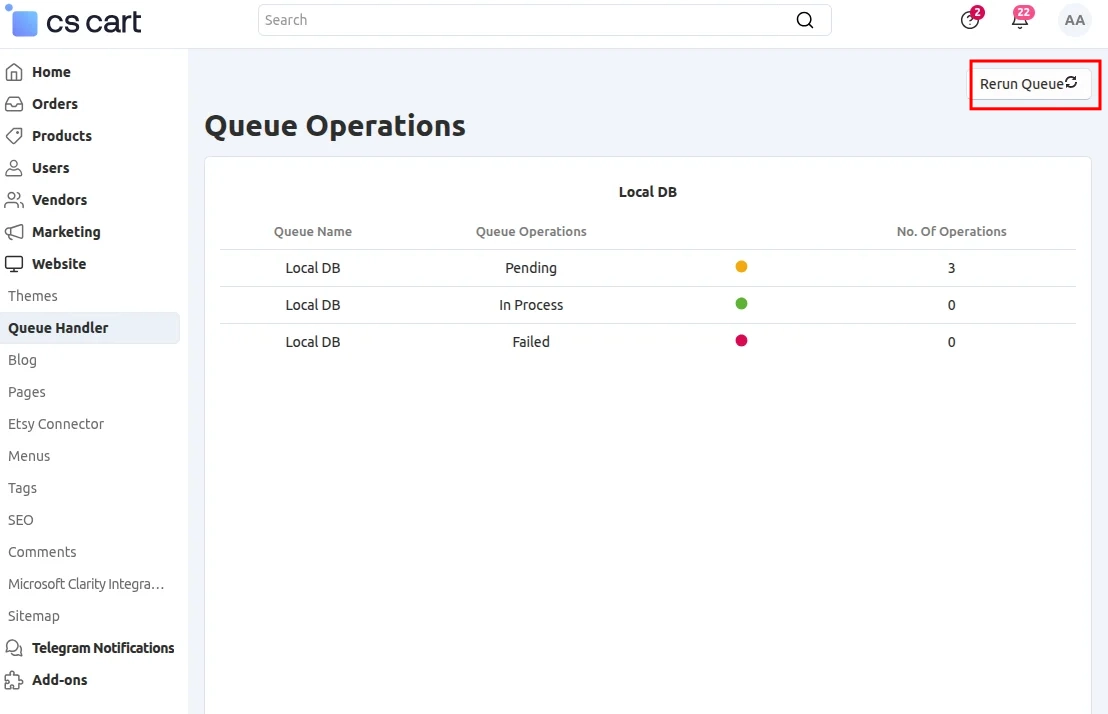Open the Sitemap link

[x=33, y=616]
